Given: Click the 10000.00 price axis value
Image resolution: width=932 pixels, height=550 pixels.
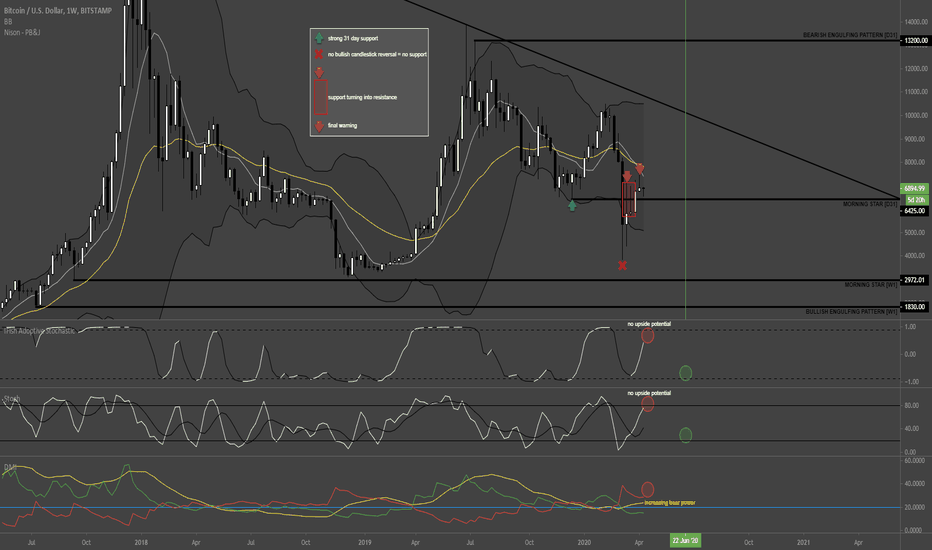Looking at the screenshot, I should (x=915, y=115).
